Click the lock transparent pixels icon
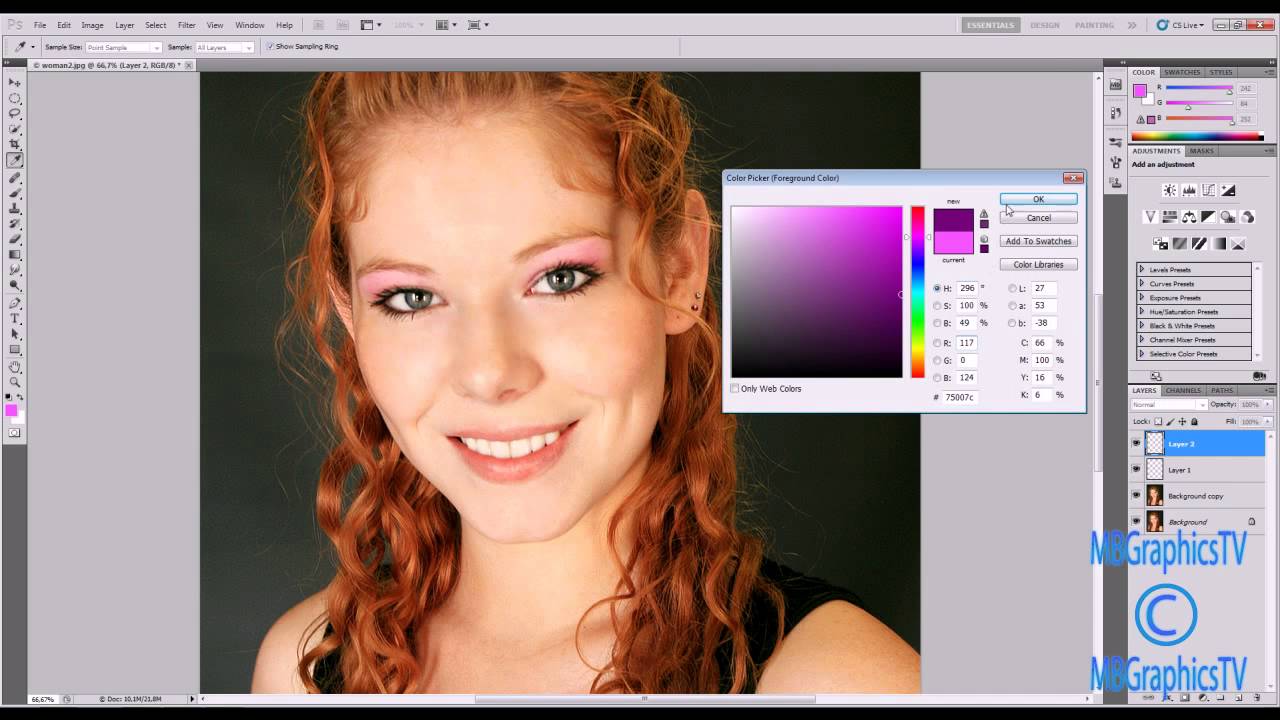Image resolution: width=1280 pixels, height=720 pixels. coord(1158,421)
